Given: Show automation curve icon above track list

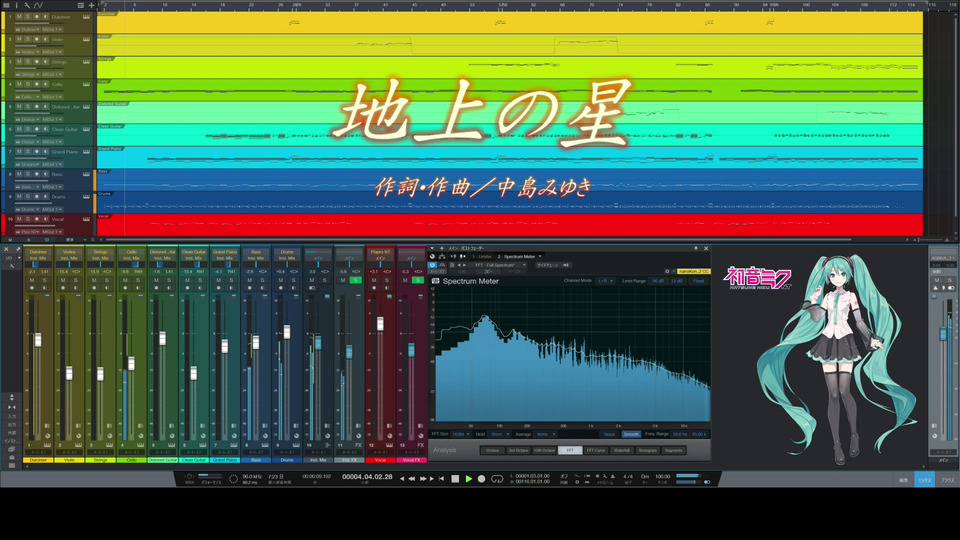Looking at the screenshot, I should point(38,5).
